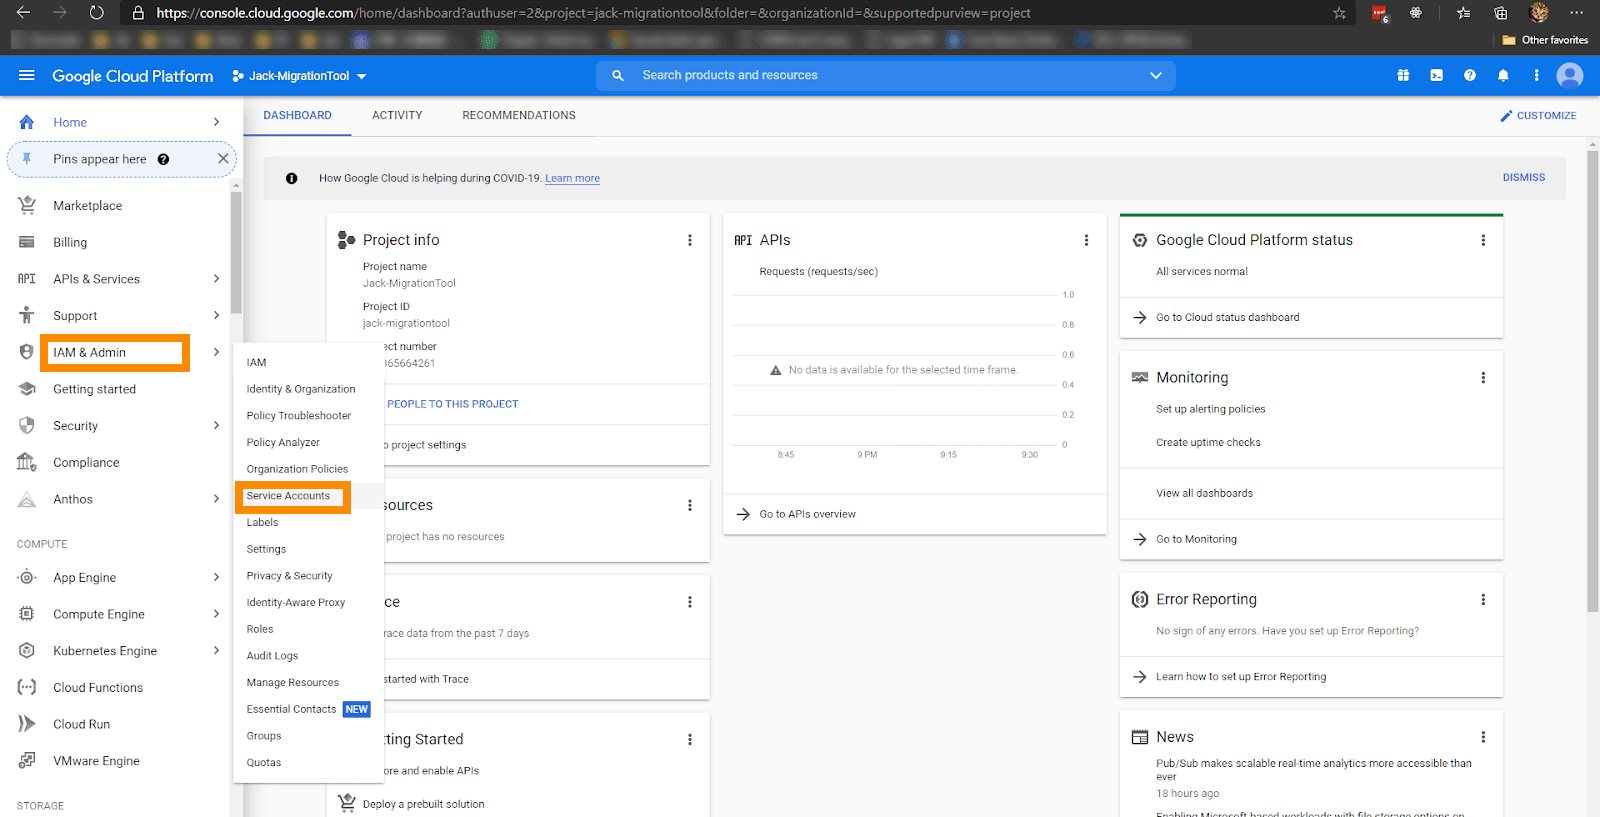This screenshot has width=1600, height=817.
Task: Go to APIs overview
Action: point(807,515)
